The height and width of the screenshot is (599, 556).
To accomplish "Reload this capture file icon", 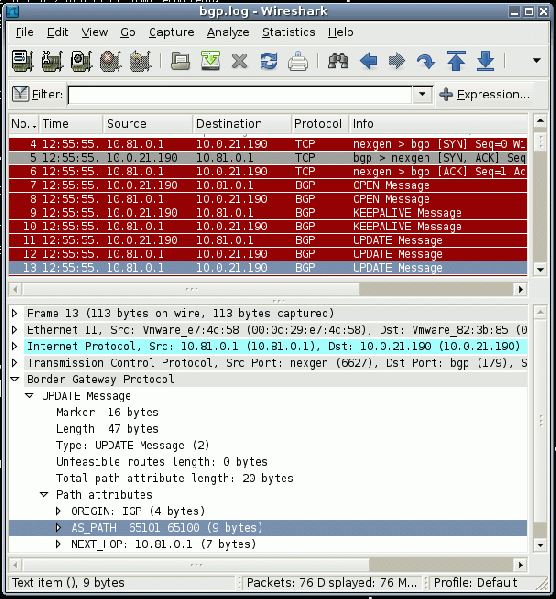I will click(x=269, y=61).
